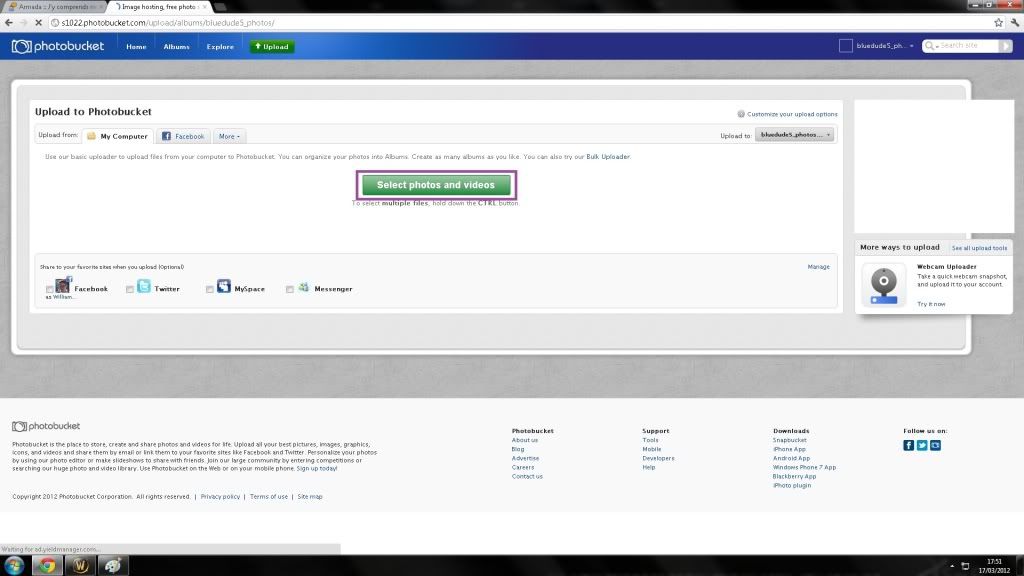The image size is (1024, 576).
Task: Click the Manage link for sharing sites
Action: point(818,266)
